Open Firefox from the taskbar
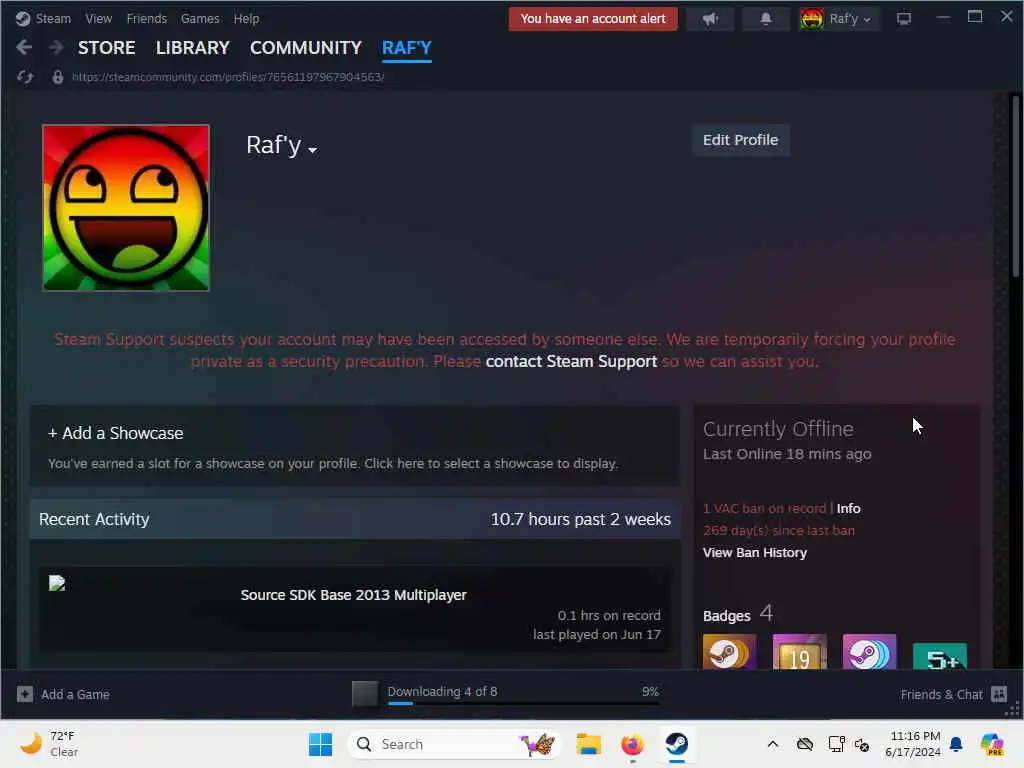The image size is (1024, 768). pyautogui.click(x=632, y=744)
